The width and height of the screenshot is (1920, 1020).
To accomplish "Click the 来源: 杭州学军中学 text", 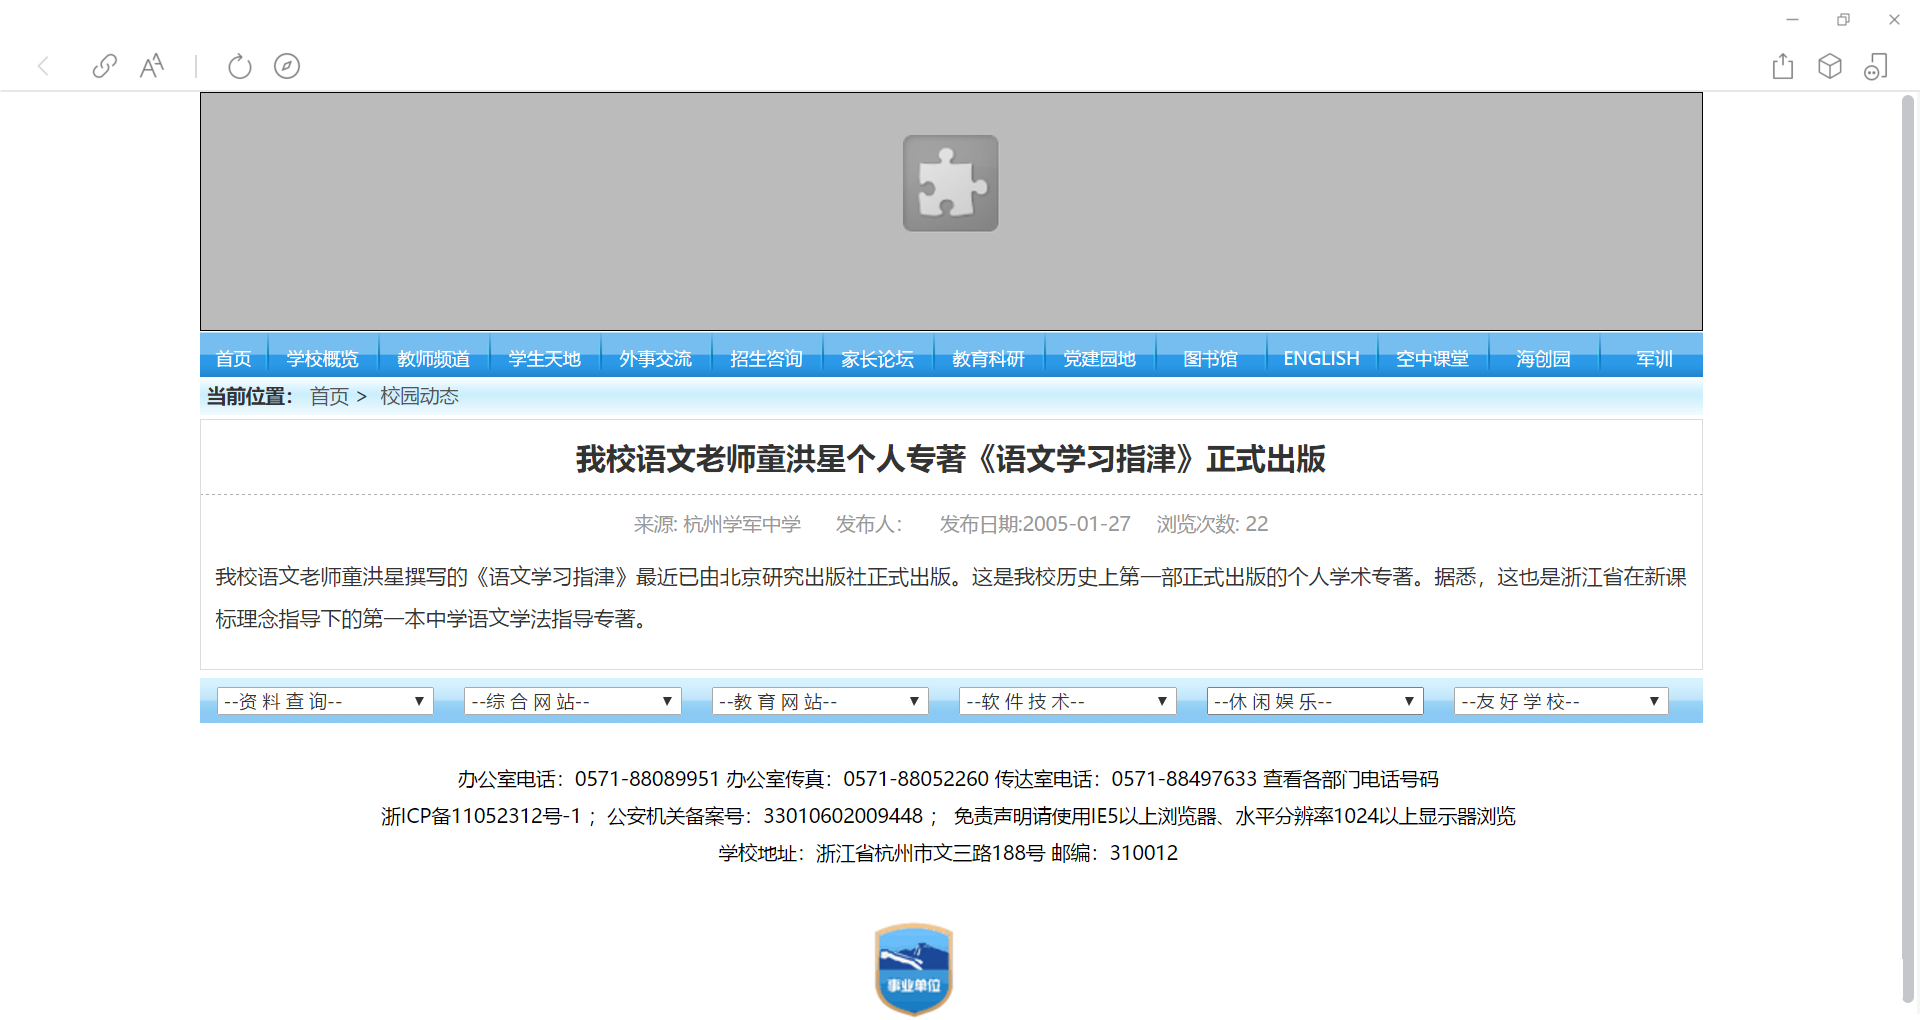I will coord(717,524).
